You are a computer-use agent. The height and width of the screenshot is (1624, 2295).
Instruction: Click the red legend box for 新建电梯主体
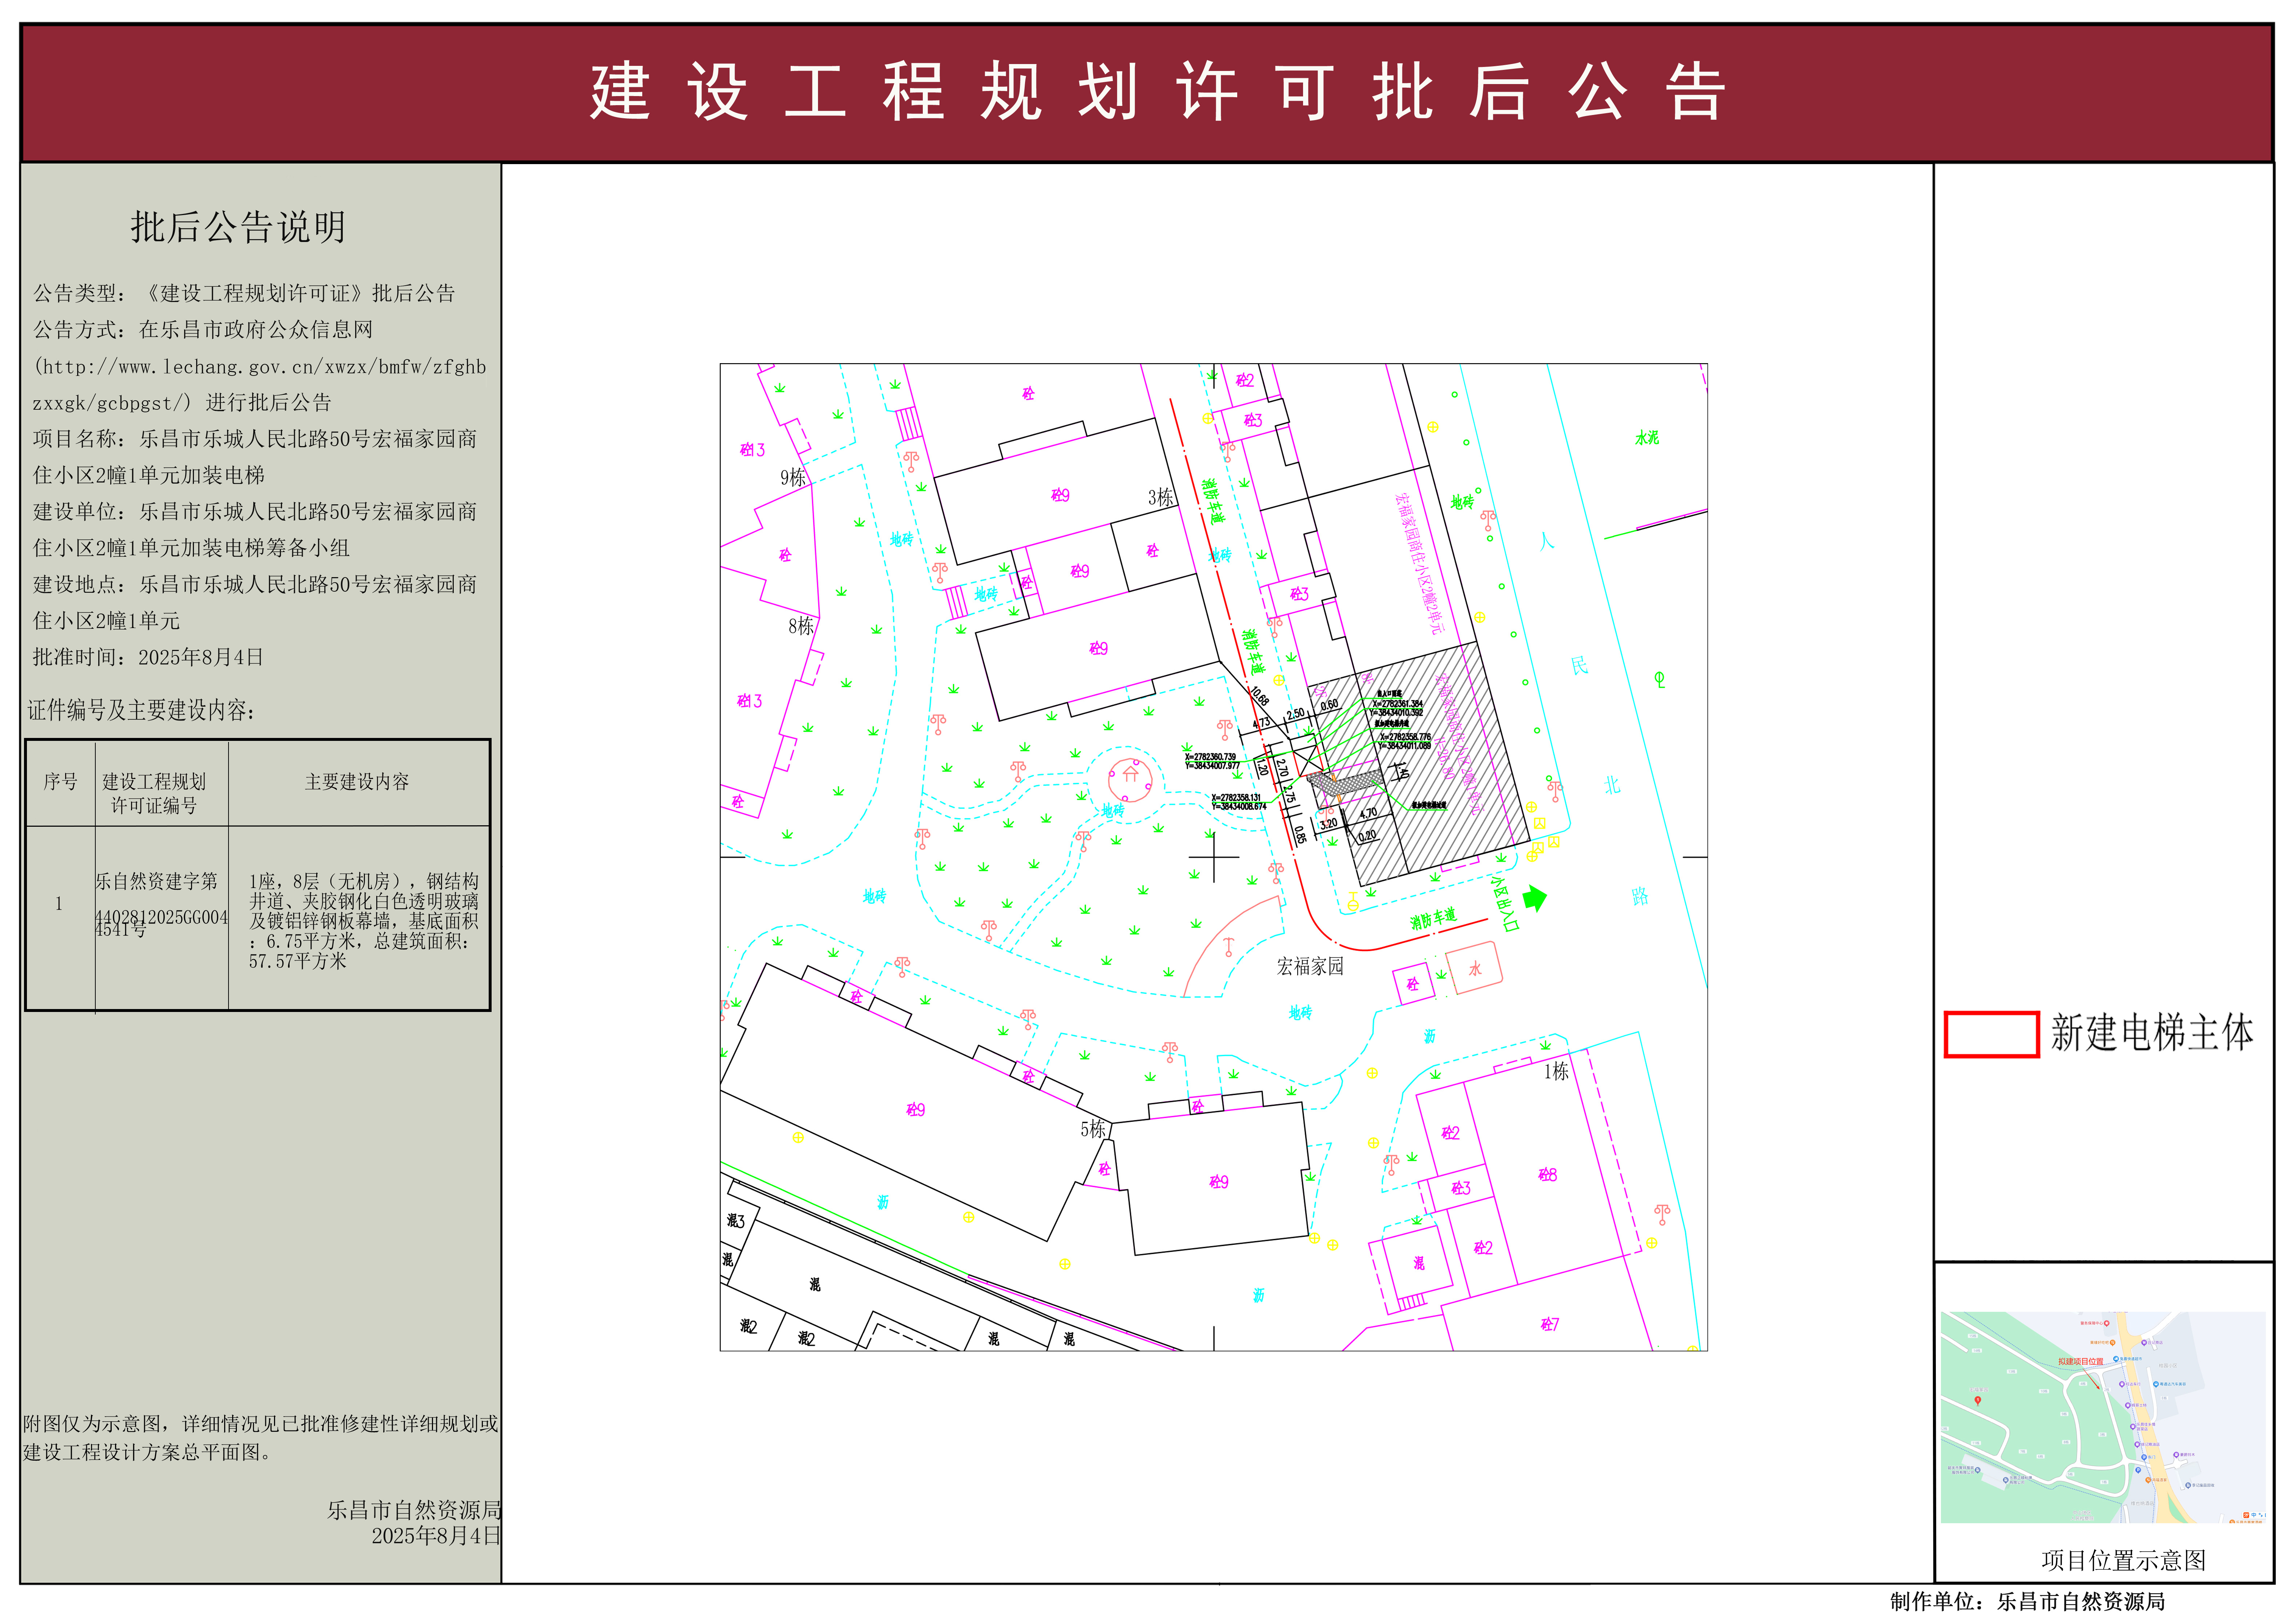click(x=1991, y=1034)
